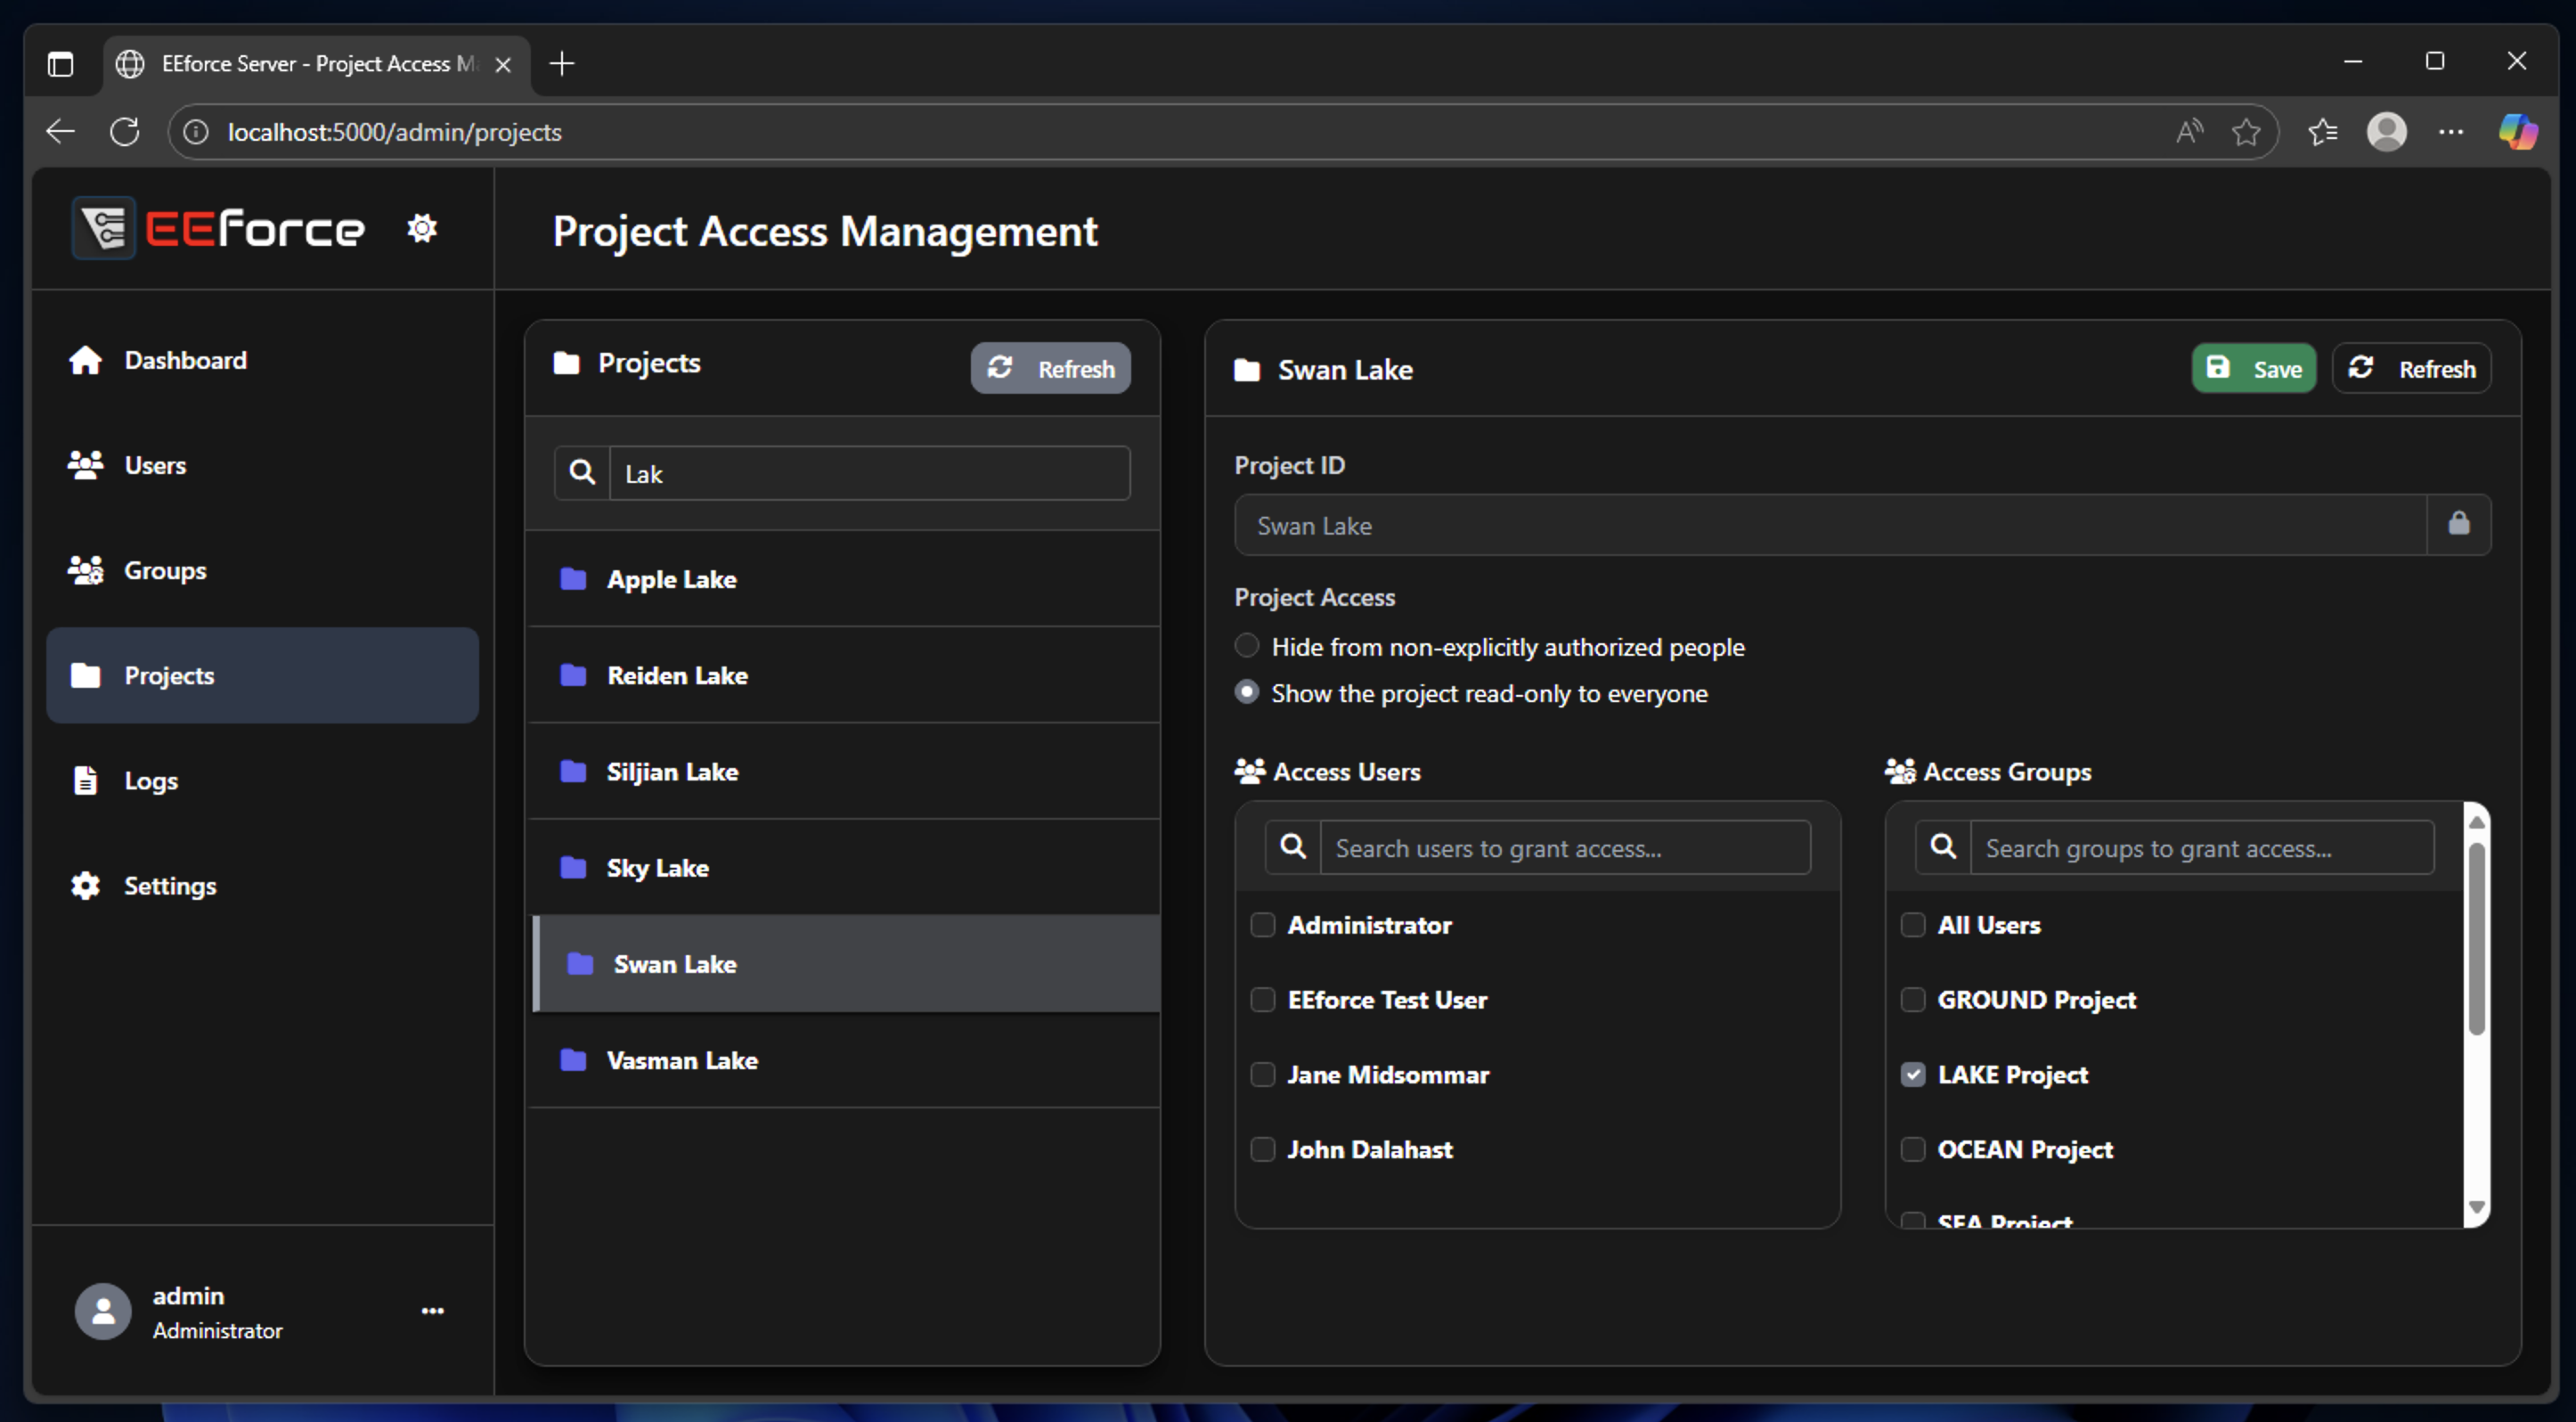This screenshot has height=1422, width=2576.
Task: Uncheck the LAKE Project group checkbox
Action: tap(1913, 1075)
